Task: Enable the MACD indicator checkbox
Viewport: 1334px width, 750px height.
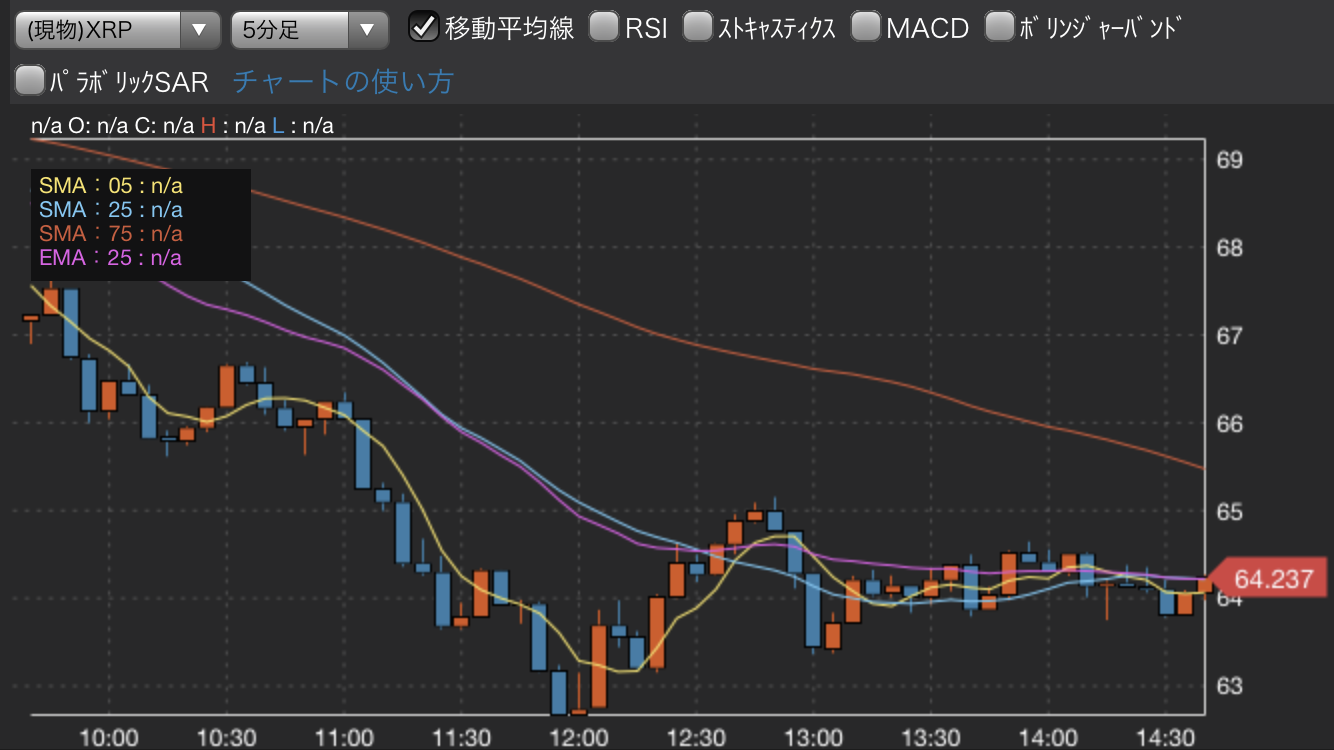Action: coord(865,27)
